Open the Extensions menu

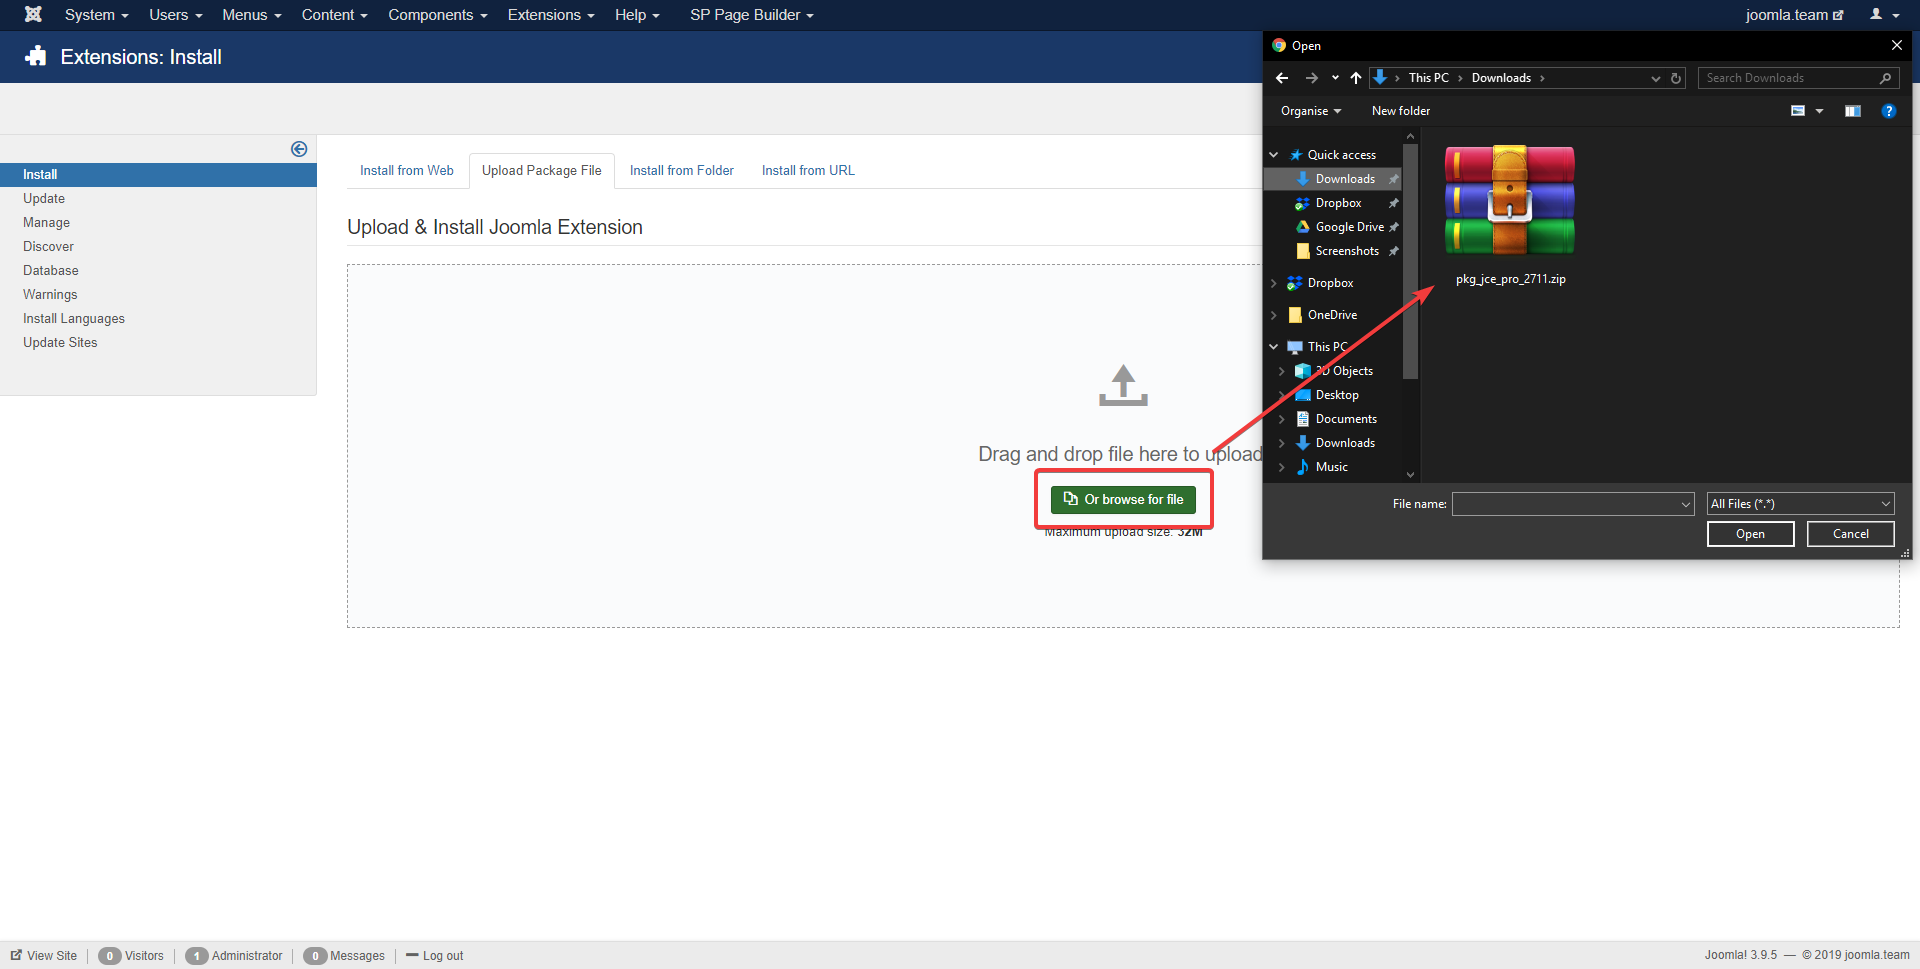550,15
